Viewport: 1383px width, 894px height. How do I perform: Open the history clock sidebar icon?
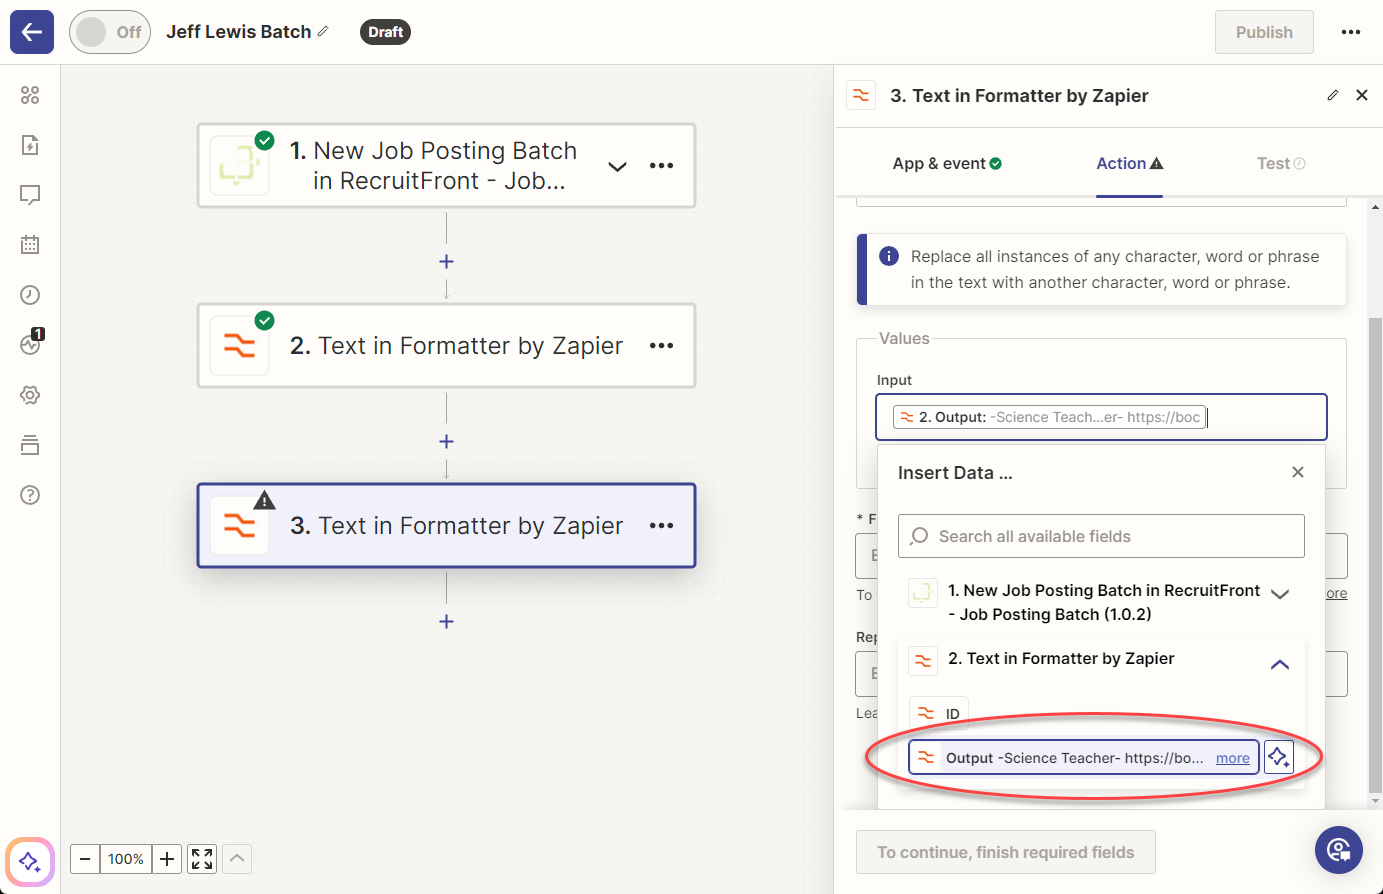[x=30, y=295]
